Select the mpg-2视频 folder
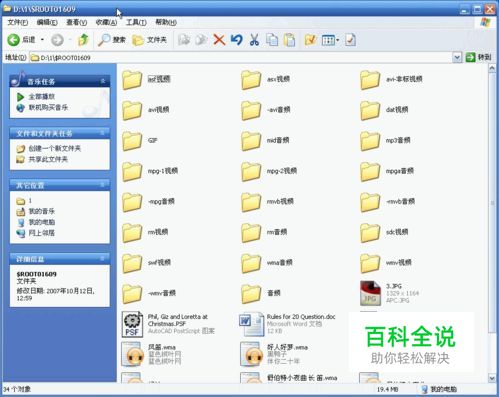This screenshot has width=499, height=397. tap(269, 171)
